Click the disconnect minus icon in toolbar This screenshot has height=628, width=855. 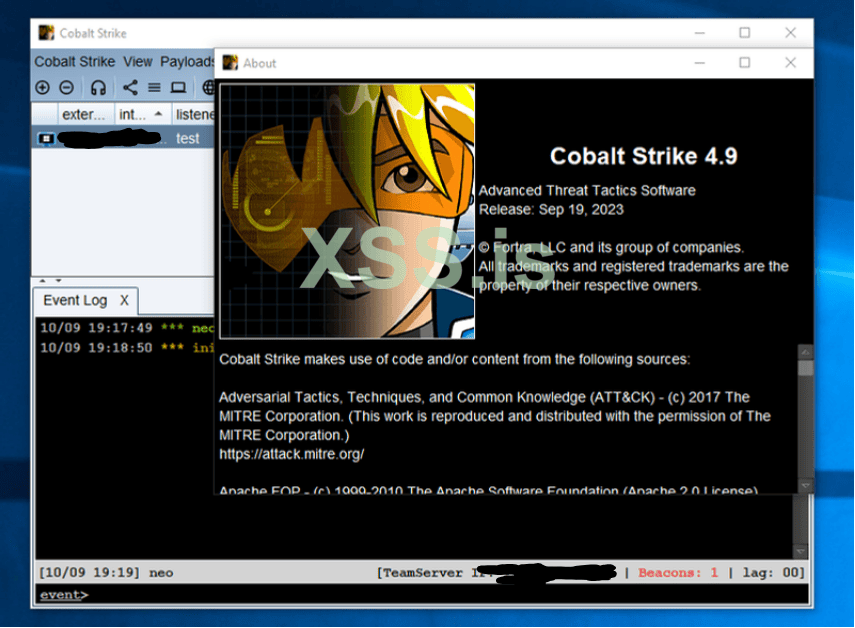tap(67, 87)
